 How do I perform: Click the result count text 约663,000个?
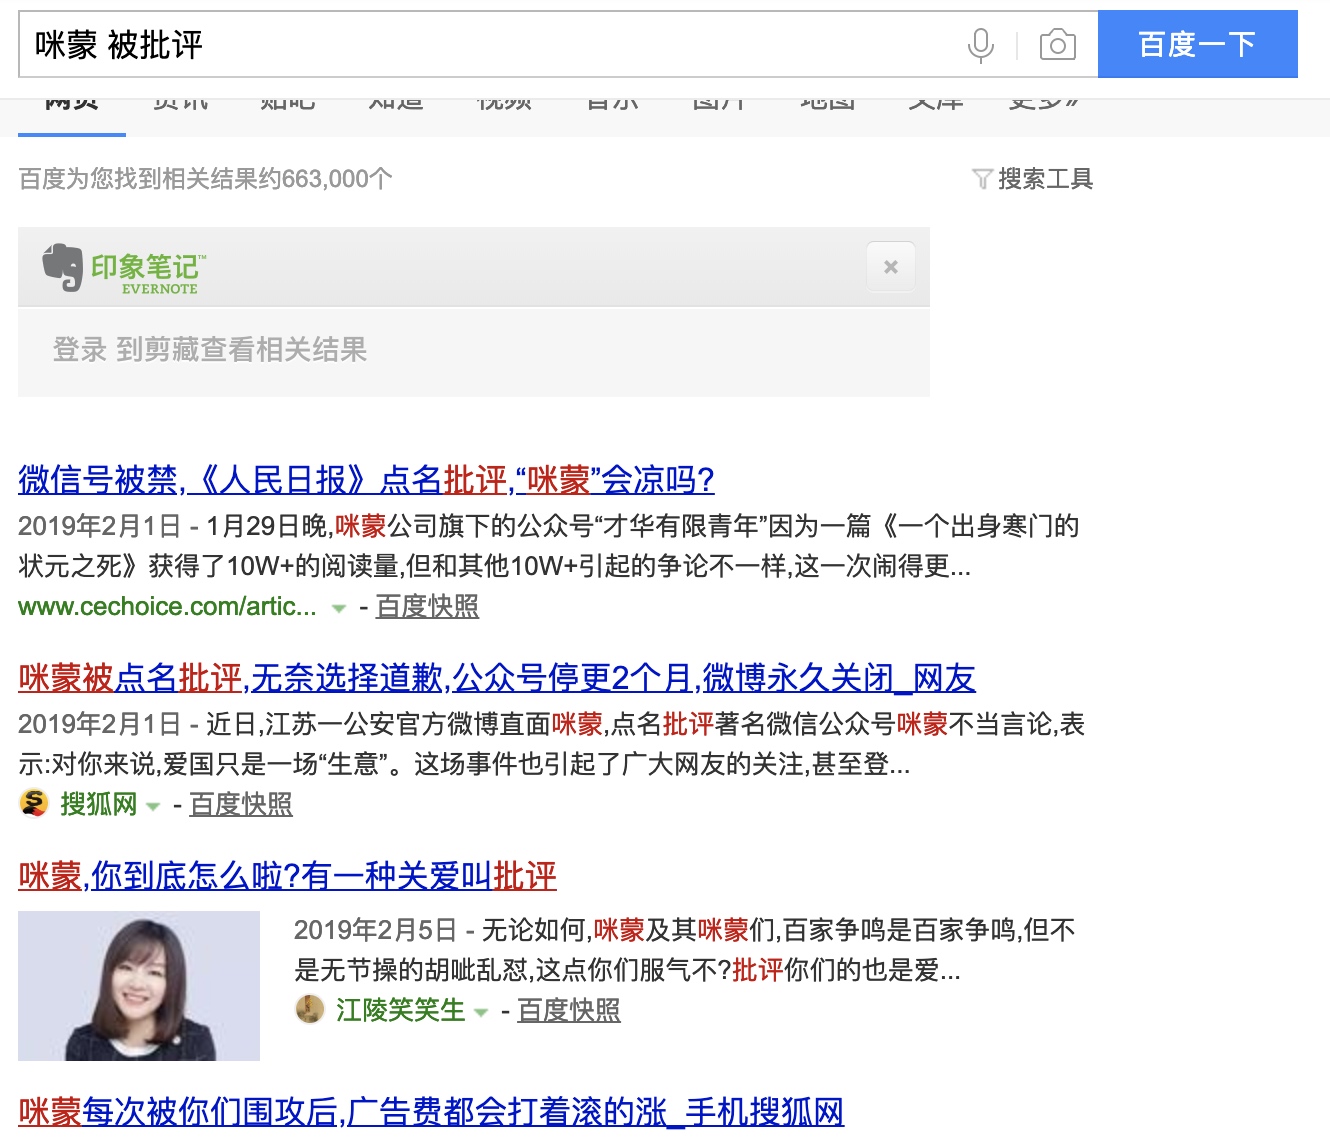coord(325,179)
